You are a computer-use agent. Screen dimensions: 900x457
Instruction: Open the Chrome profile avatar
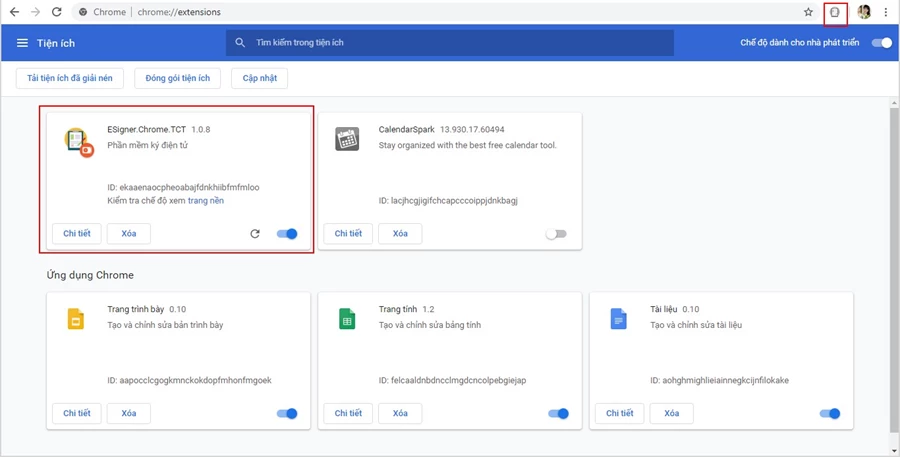864,11
